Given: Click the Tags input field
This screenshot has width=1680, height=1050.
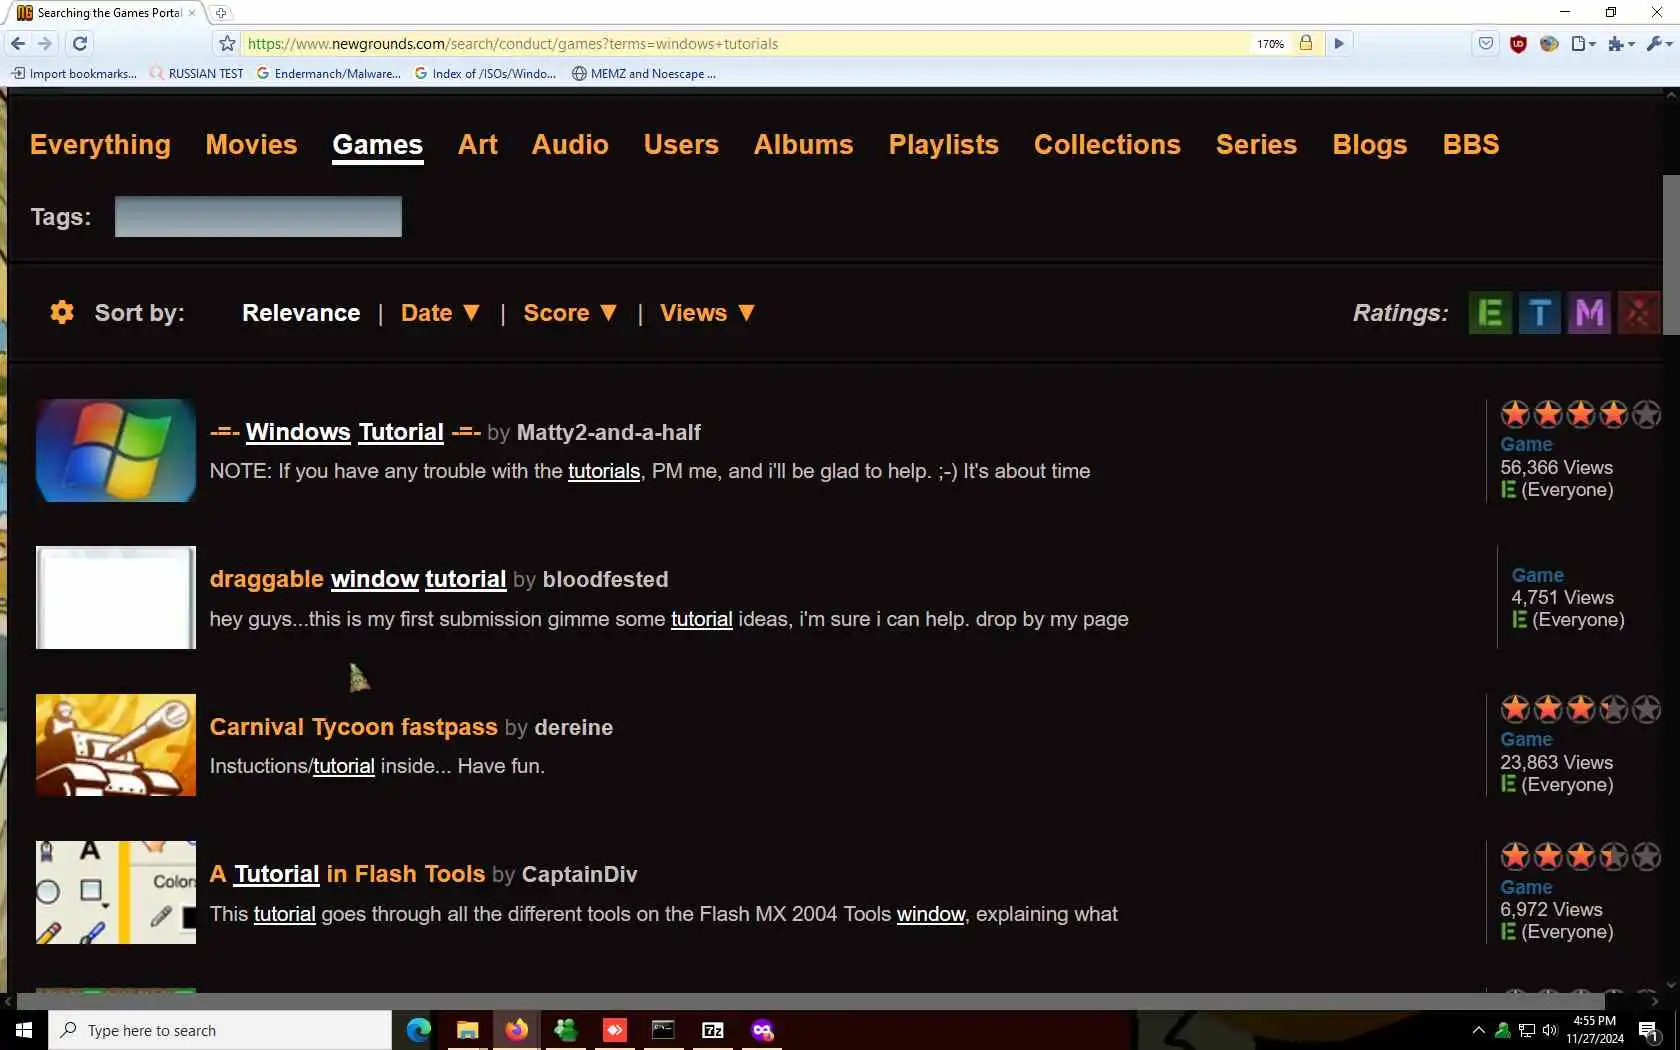Looking at the screenshot, I should tap(258, 216).
